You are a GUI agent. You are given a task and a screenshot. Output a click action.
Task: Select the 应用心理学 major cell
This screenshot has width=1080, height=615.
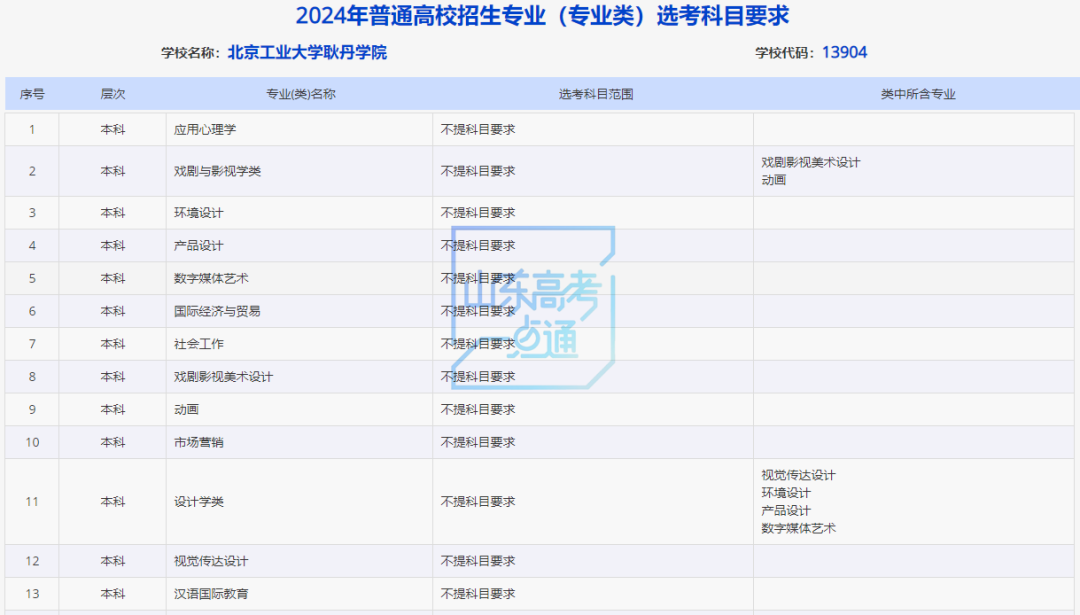[203, 129]
